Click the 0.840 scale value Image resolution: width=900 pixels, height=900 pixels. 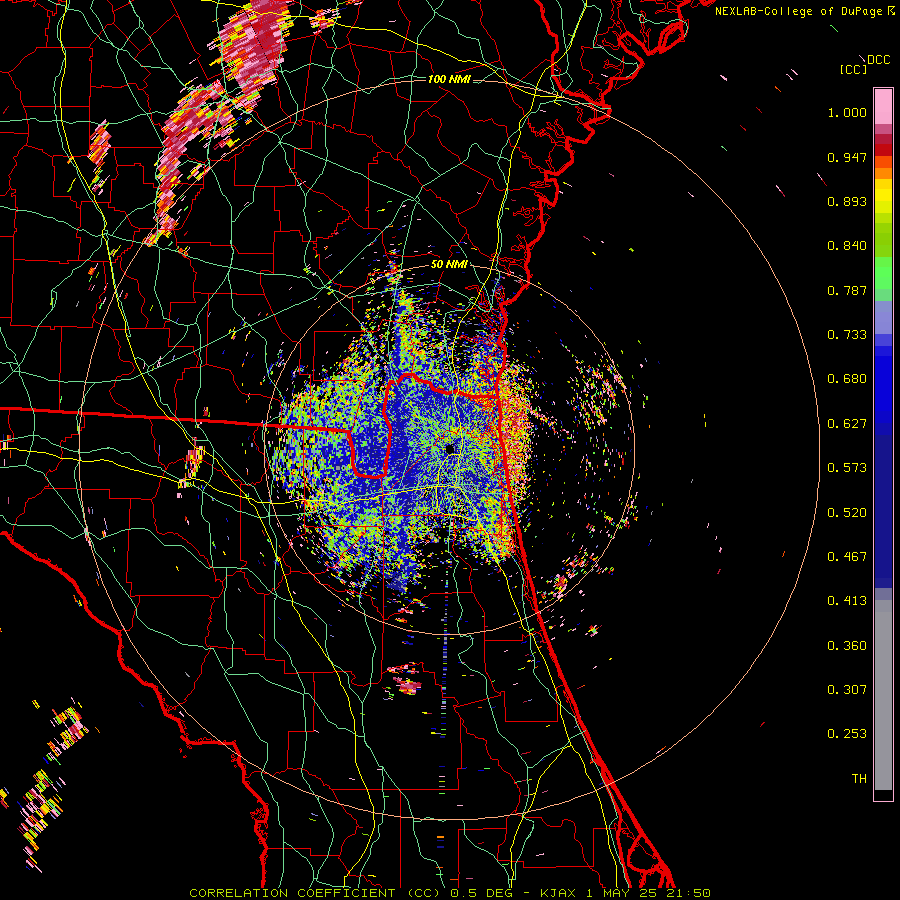coord(847,246)
